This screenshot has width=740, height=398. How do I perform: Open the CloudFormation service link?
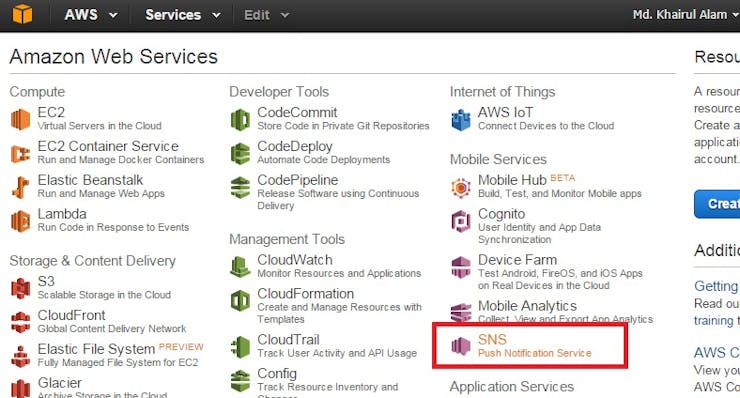[305, 294]
